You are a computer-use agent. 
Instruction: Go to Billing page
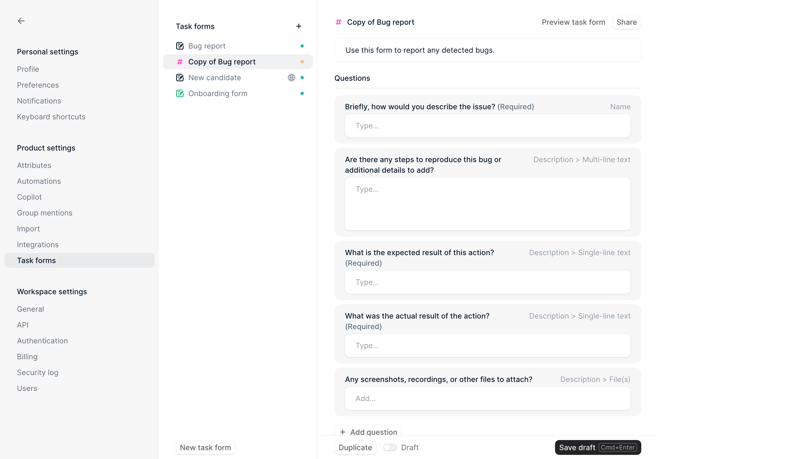27,356
